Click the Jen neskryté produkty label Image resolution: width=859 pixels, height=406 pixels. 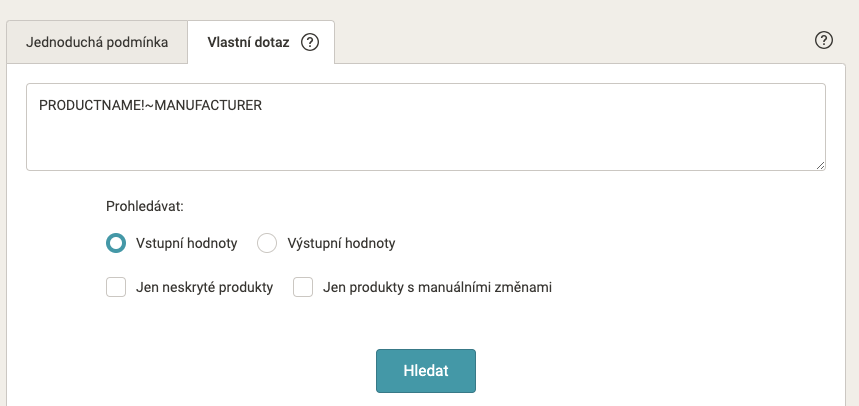[x=204, y=287]
